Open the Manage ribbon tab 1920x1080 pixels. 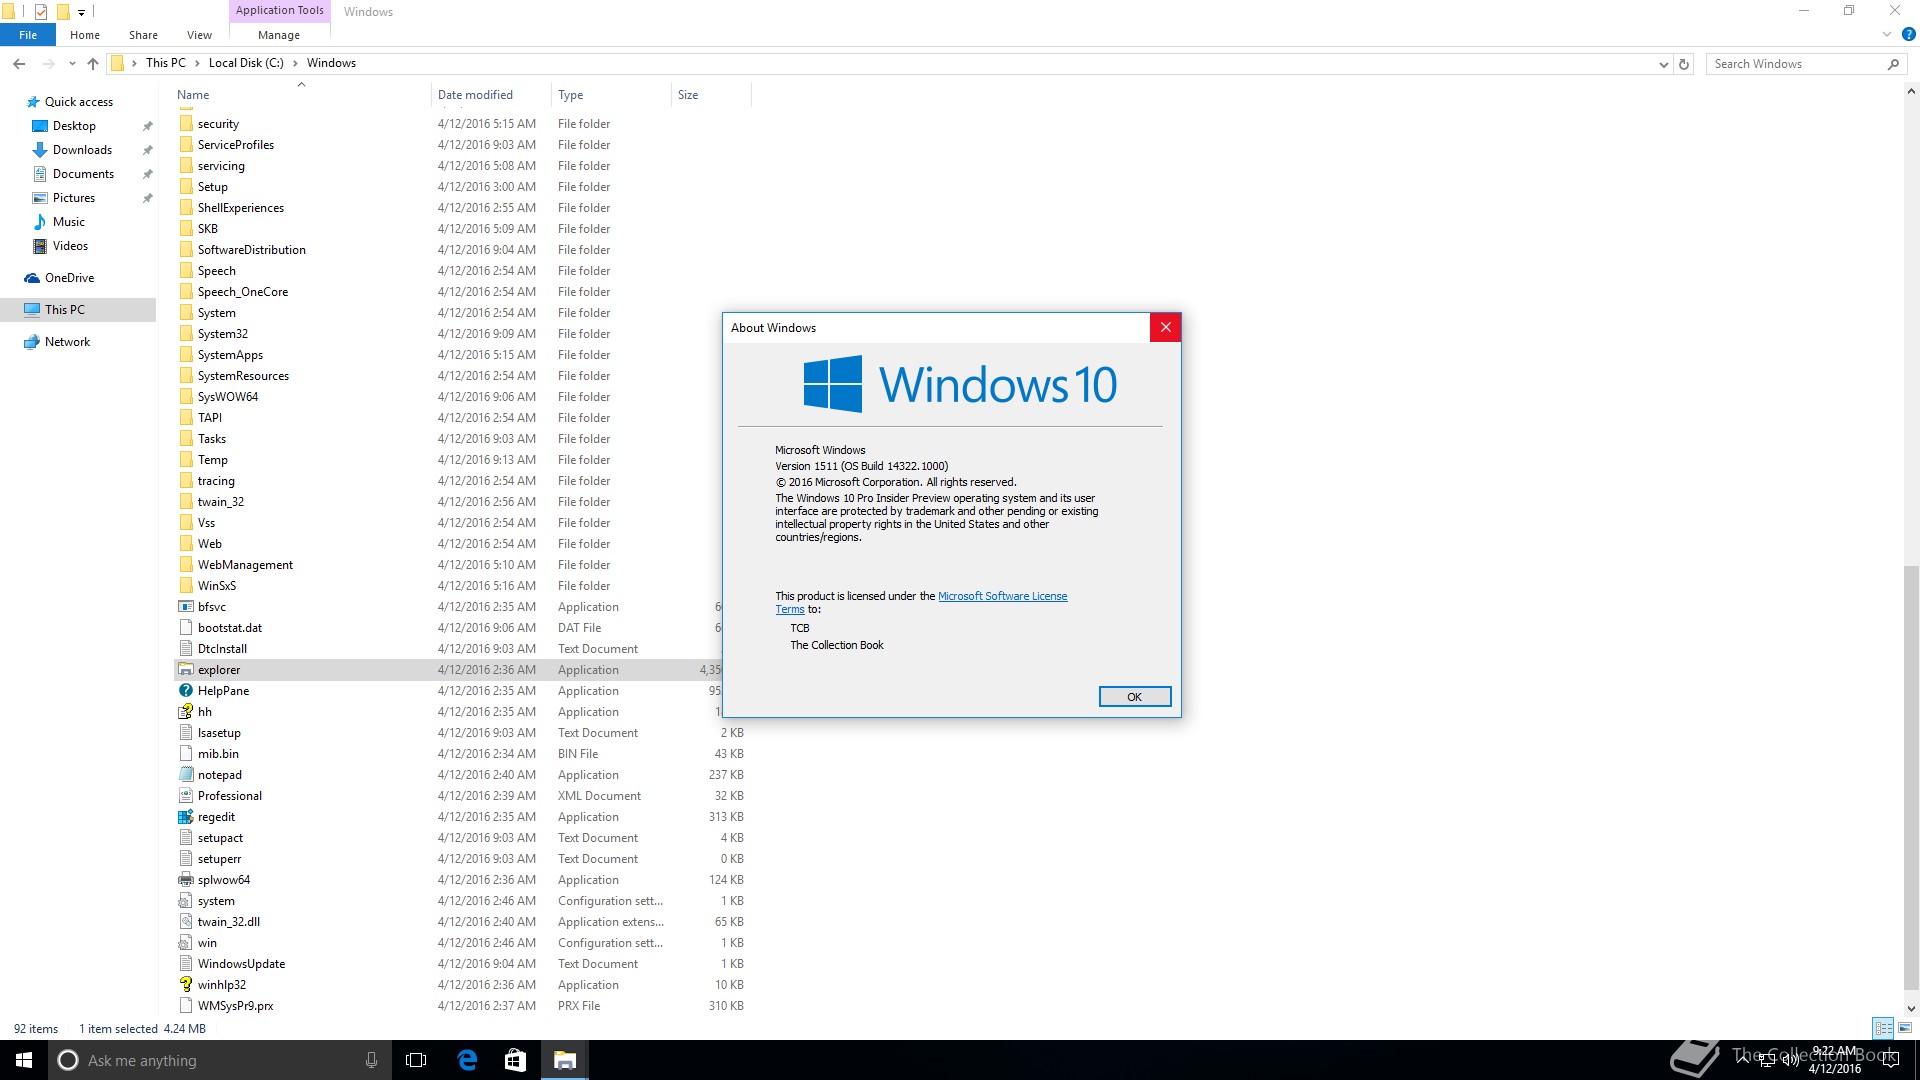[279, 35]
